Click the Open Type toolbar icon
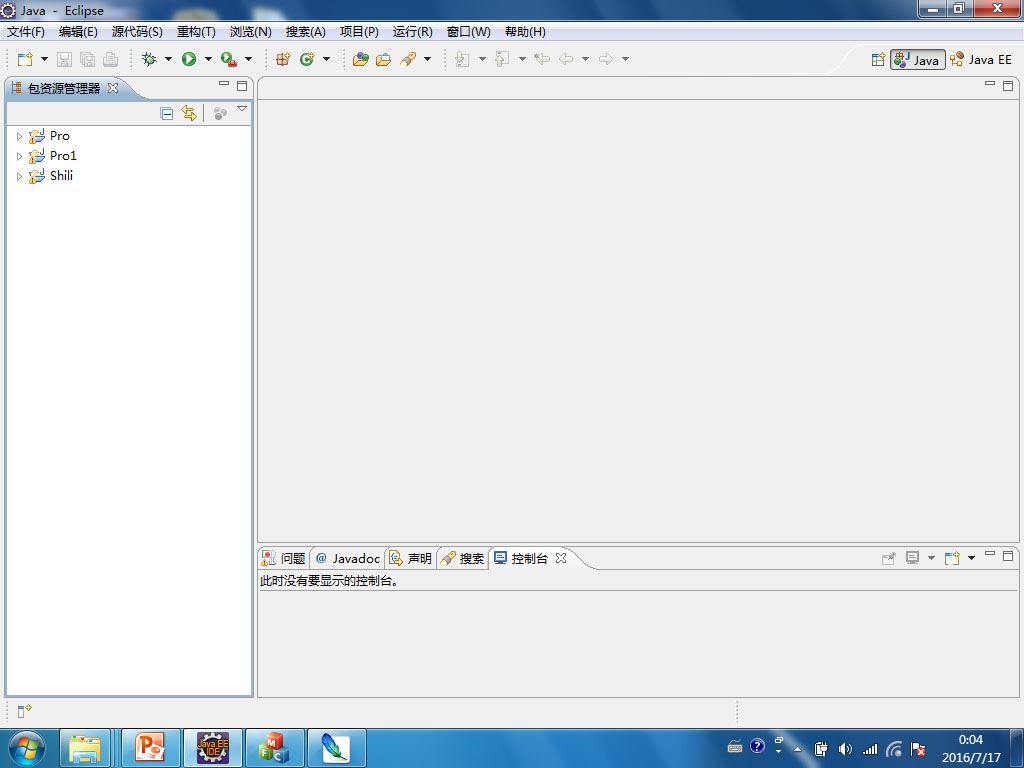1024x768 pixels. coord(360,59)
